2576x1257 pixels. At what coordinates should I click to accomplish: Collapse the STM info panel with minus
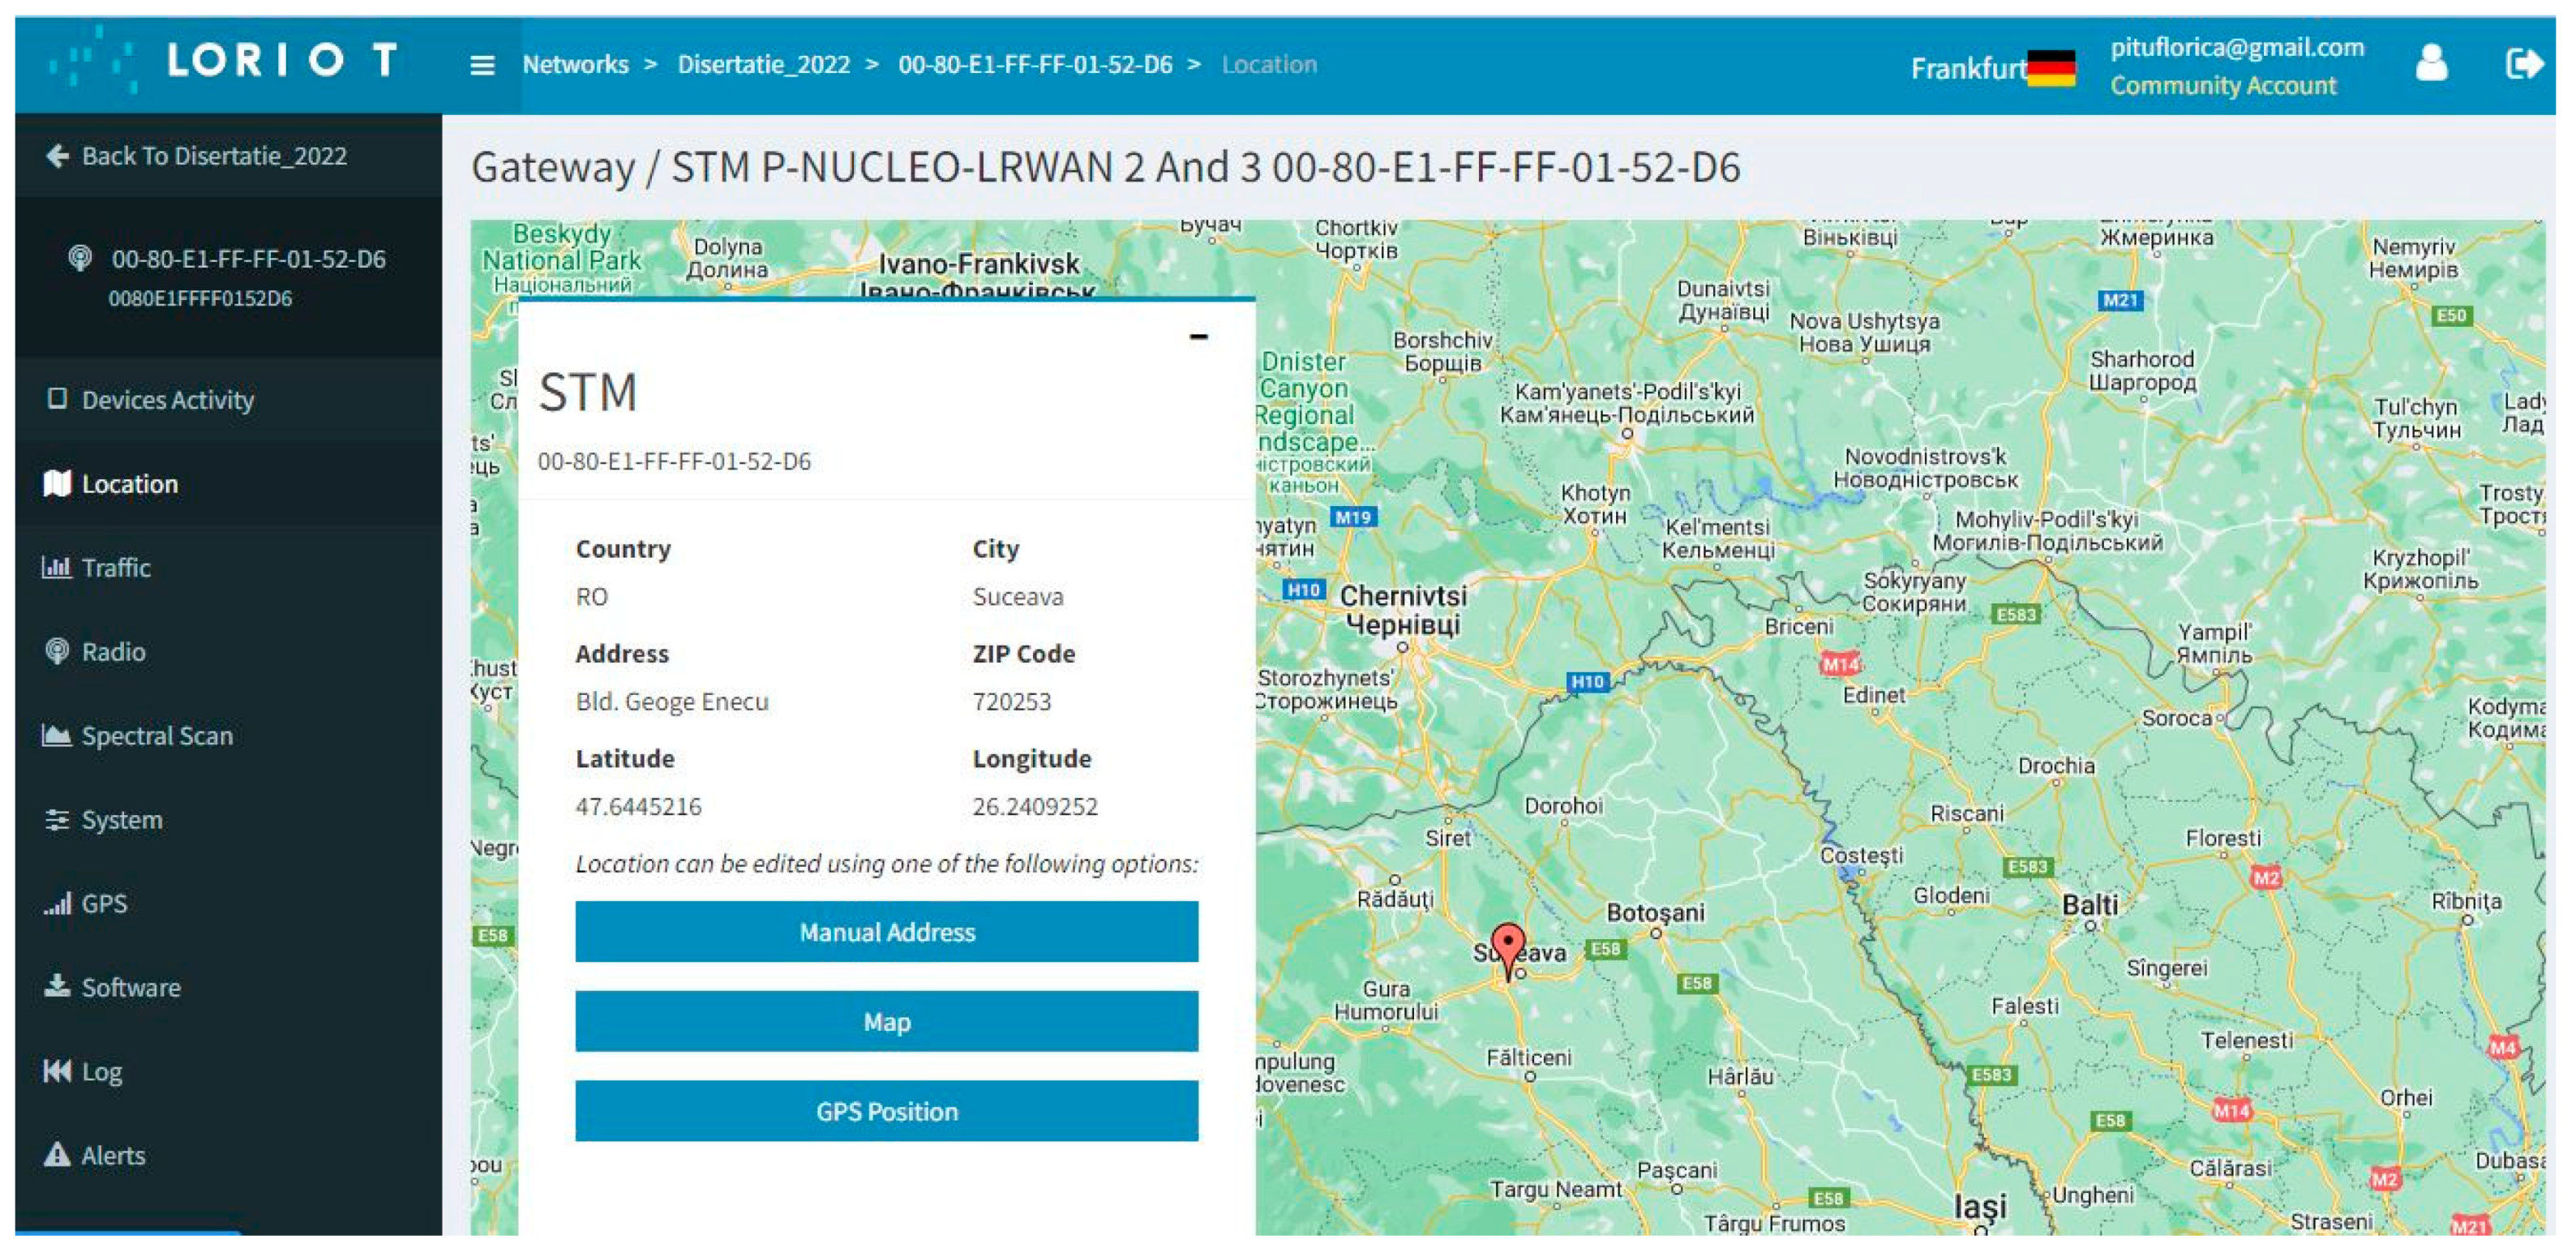tap(1198, 337)
